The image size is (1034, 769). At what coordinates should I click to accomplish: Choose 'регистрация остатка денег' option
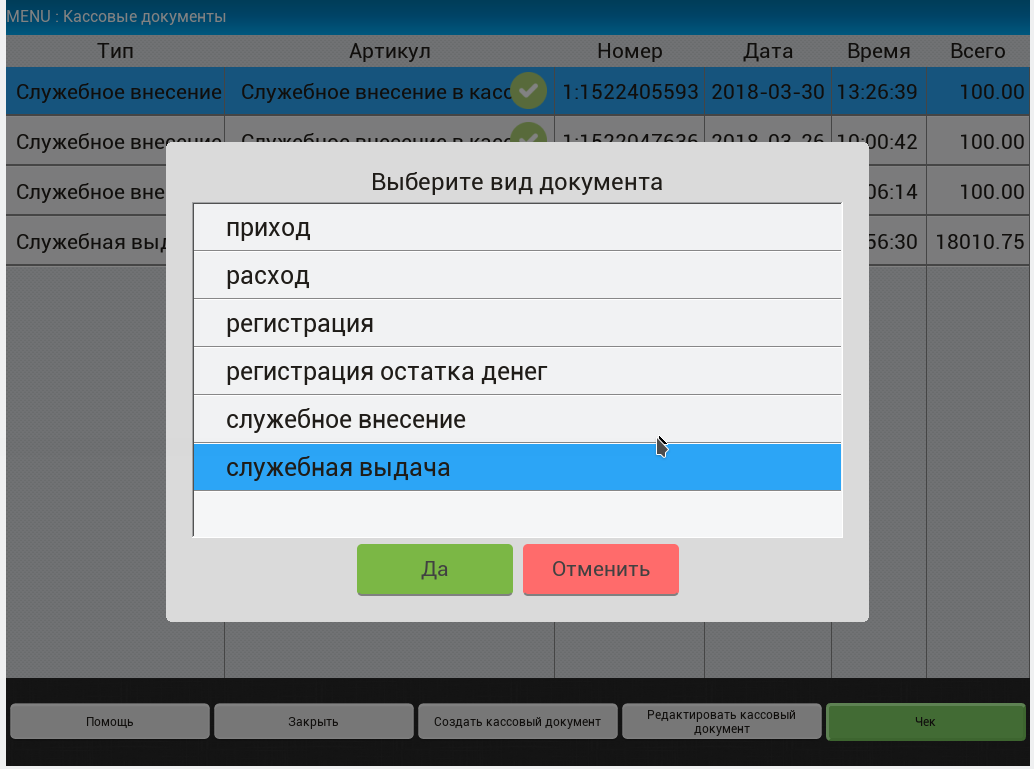(x=517, y=371)
